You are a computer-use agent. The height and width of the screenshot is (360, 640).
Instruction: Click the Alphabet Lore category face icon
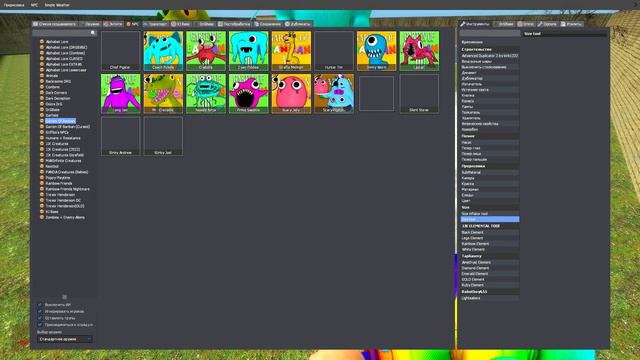[x=42, y=42]
